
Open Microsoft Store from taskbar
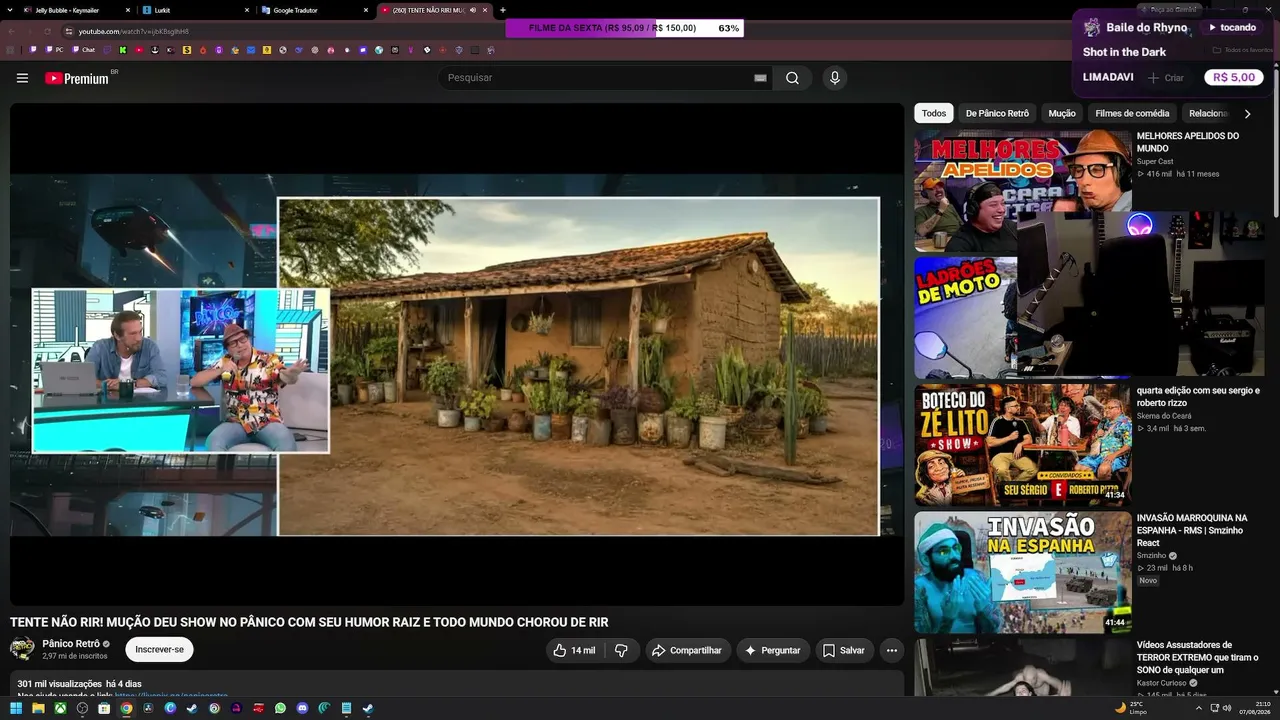click(104, 708)
